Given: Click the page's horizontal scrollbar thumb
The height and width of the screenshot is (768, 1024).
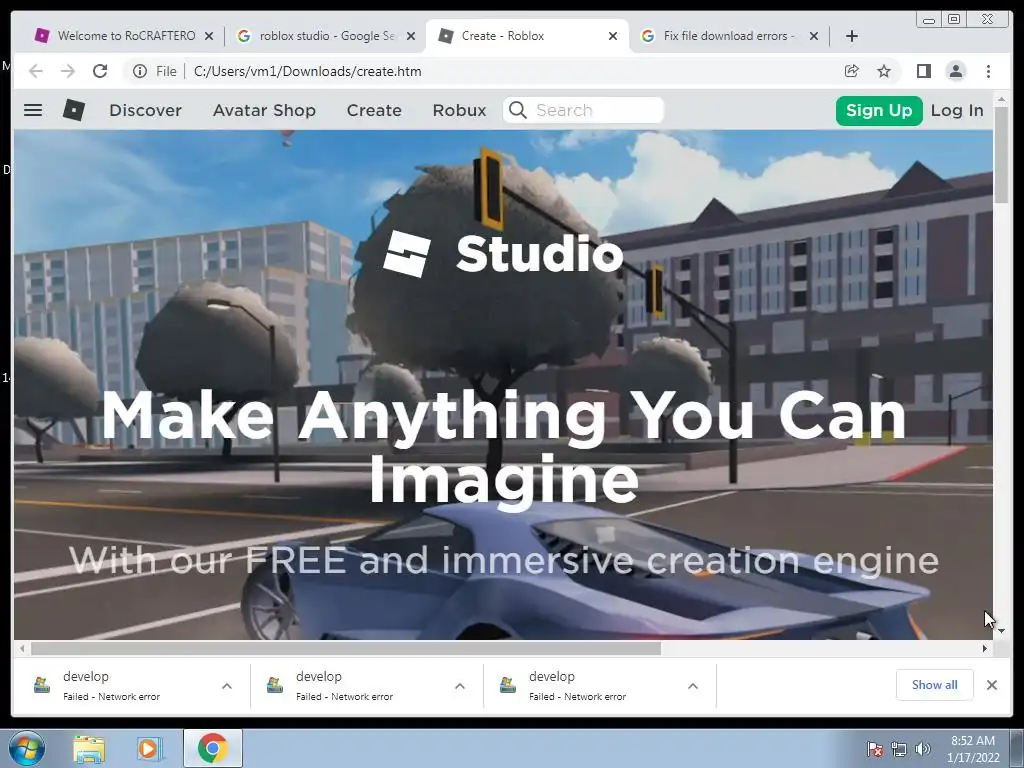Looking at the screenshot, I should 346,648.
